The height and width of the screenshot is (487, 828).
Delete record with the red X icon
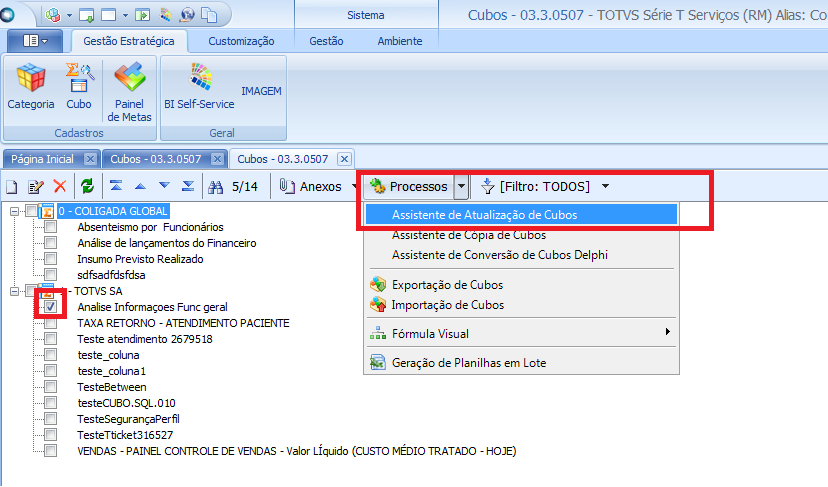[60, 186]
